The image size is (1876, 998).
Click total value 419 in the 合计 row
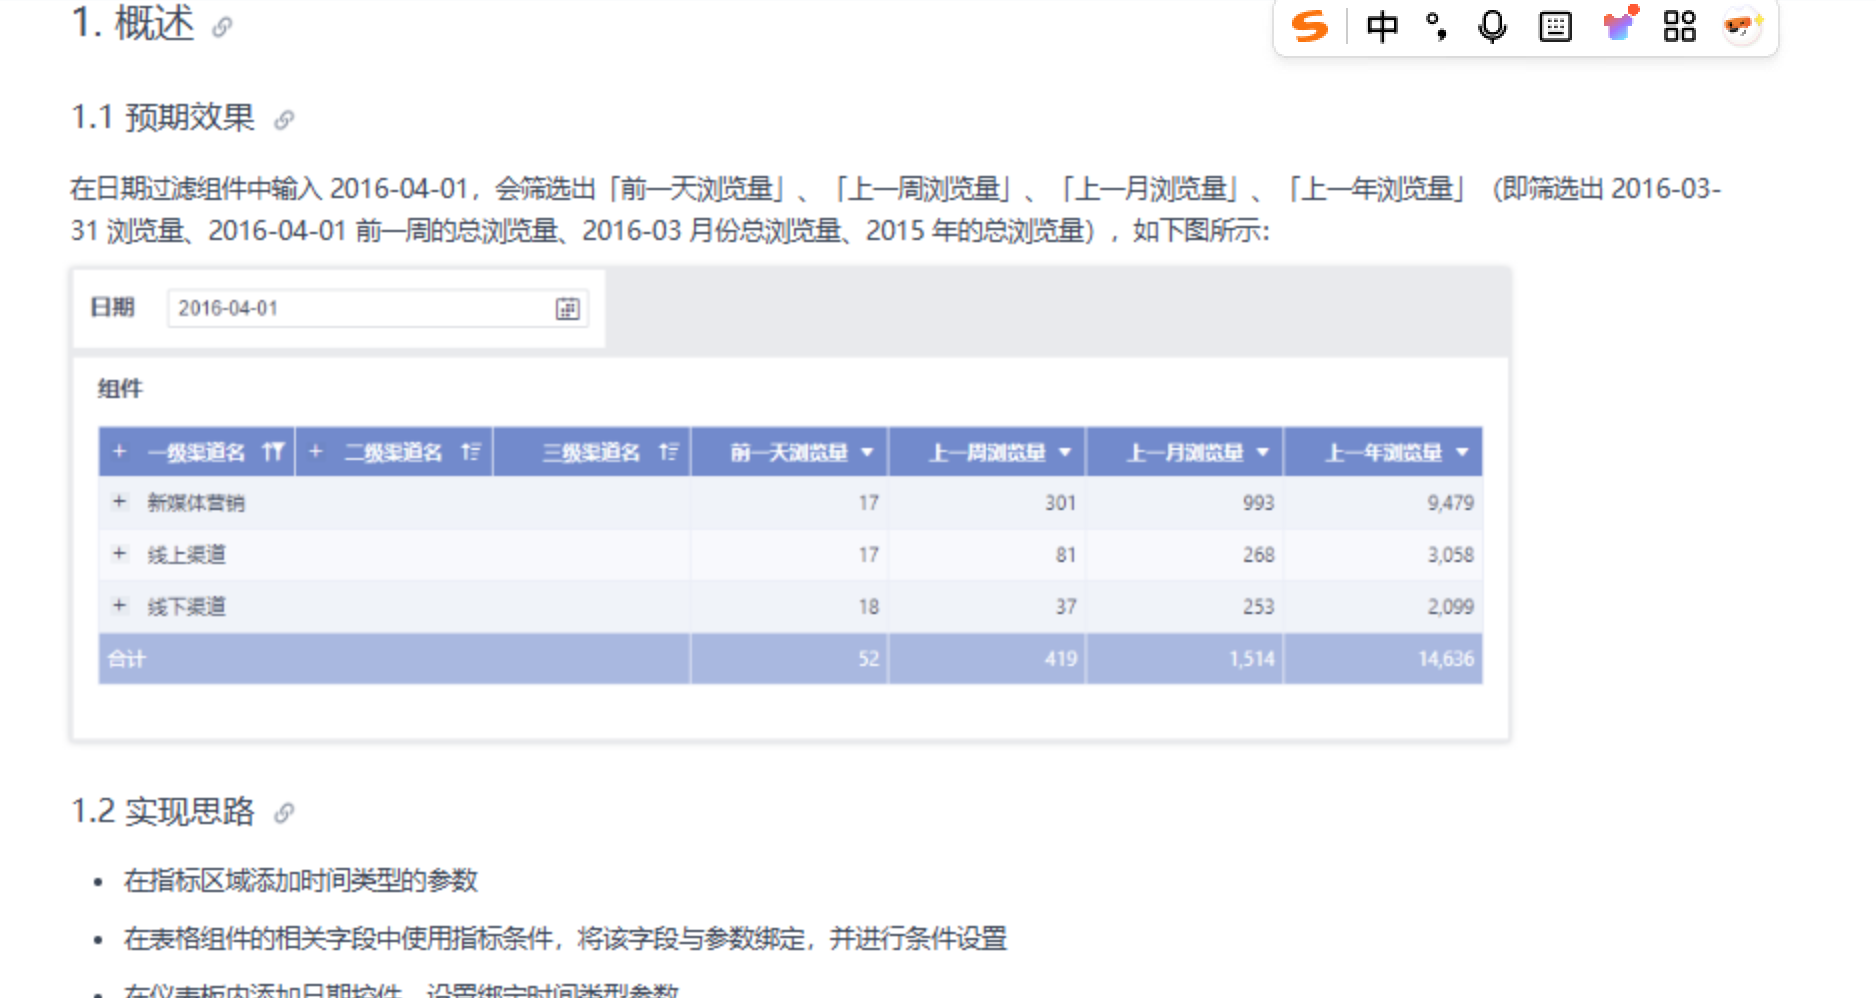click(1060, 659)
